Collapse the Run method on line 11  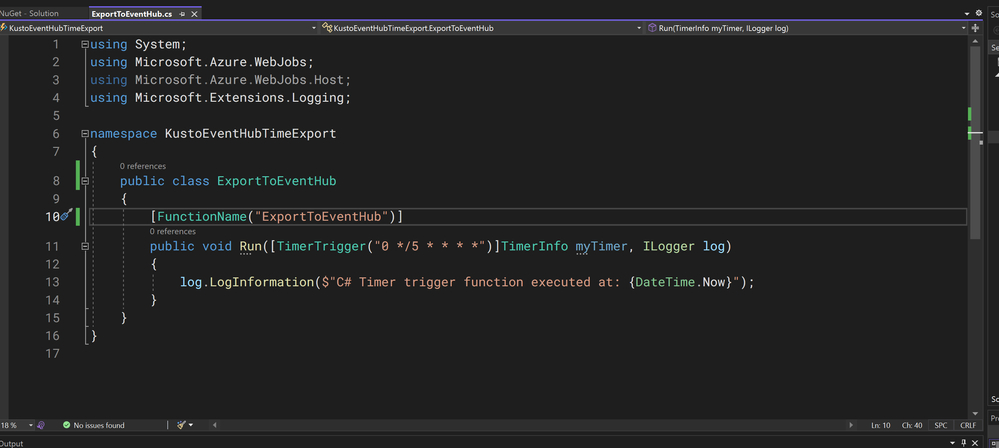click(85, 246)
